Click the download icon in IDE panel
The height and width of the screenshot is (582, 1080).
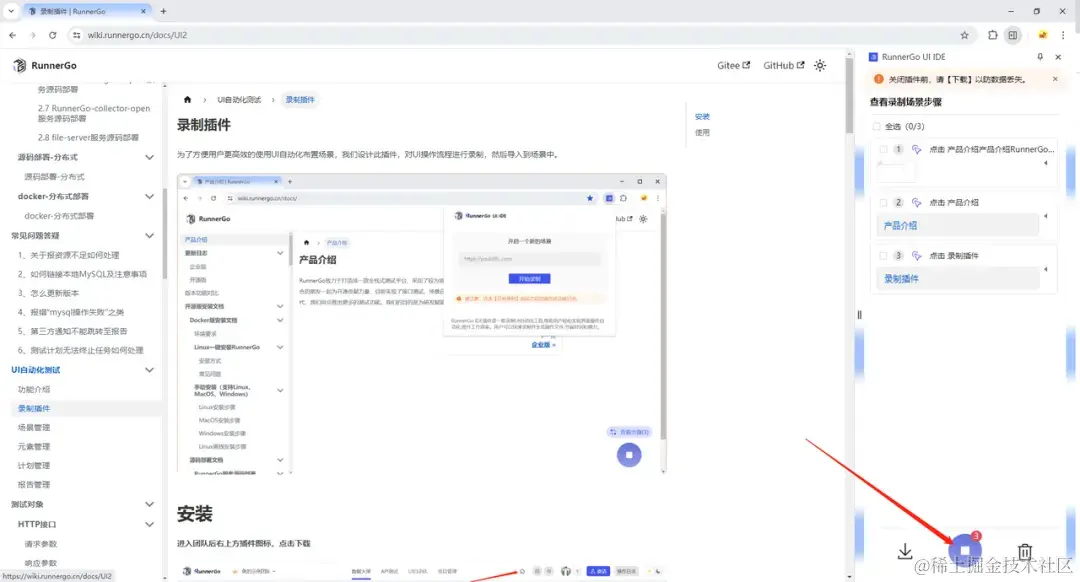pyautogui.click(x=905, y=551)
